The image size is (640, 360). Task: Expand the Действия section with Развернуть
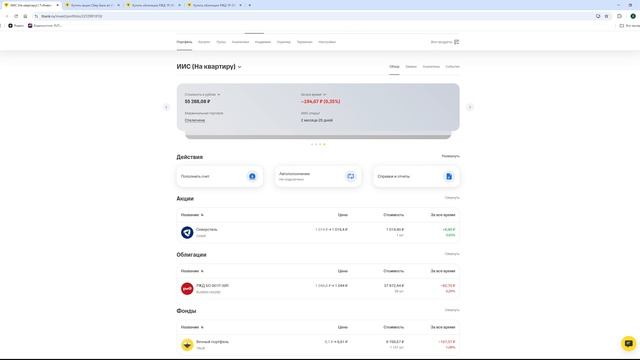pos(451,156)
